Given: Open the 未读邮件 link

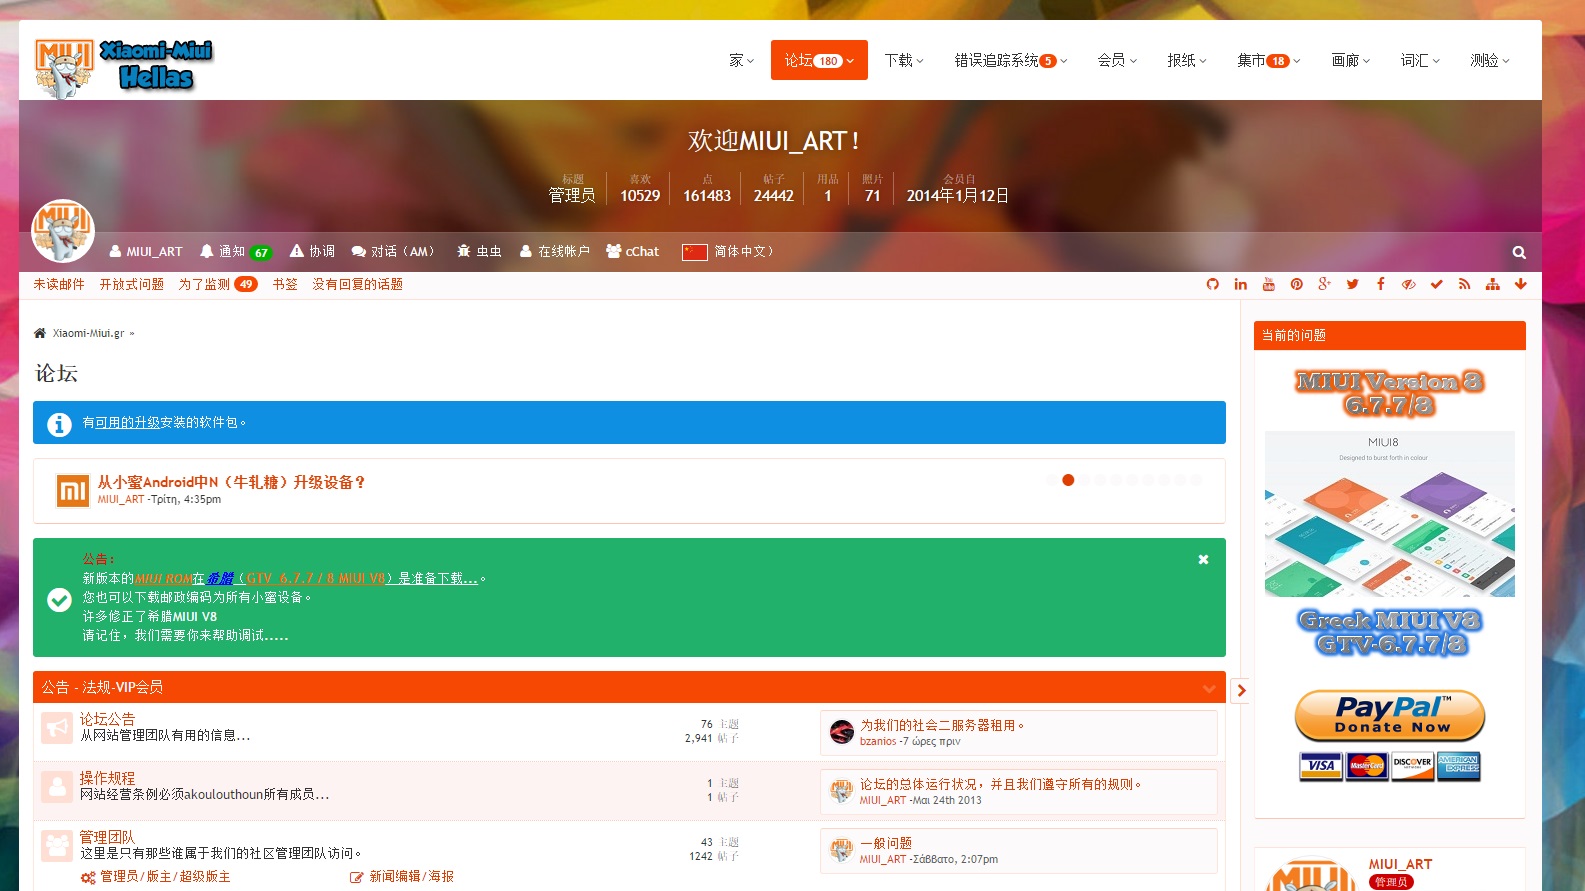Looking at the screenshot, I should (x=59, y=284).
